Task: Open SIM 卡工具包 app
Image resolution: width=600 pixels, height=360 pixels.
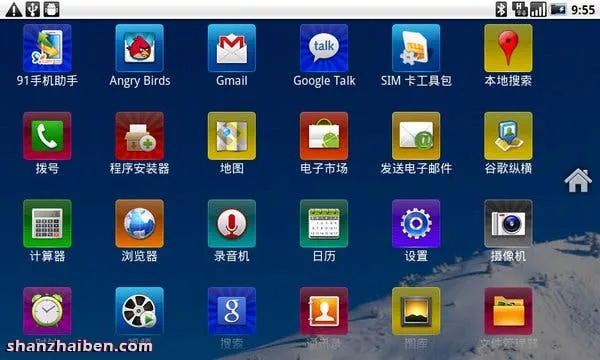Action: click(x=416, y=48)
